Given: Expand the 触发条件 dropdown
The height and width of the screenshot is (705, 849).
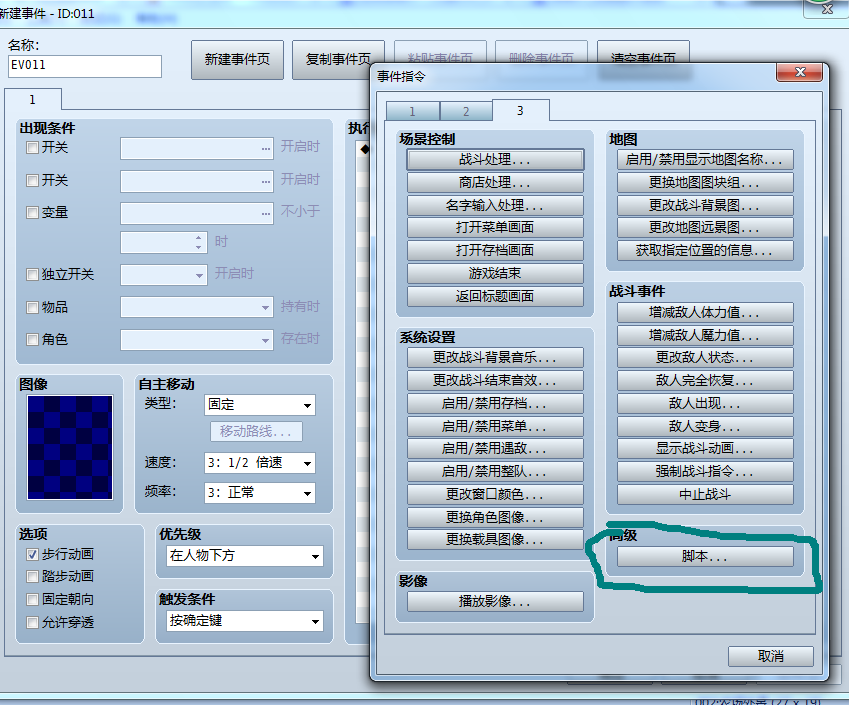Looking at the screenshot, I should coord(245,621).
